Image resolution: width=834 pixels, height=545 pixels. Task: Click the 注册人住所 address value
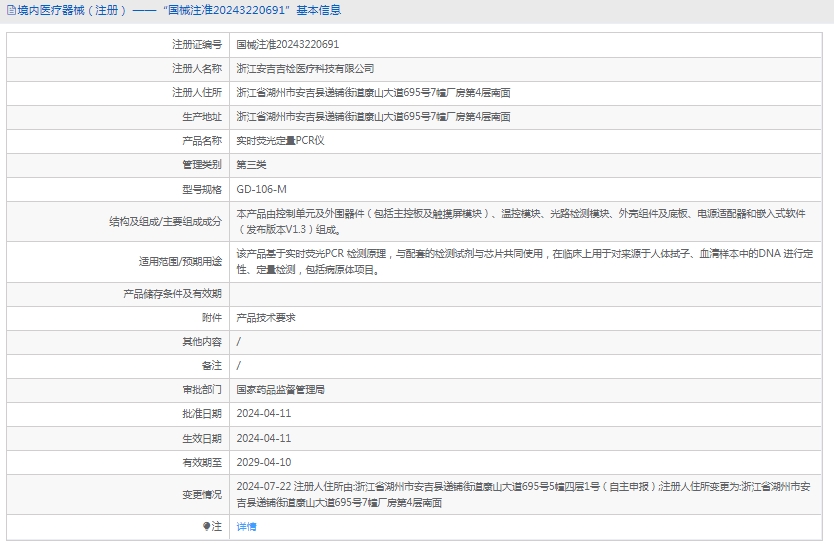click(373, 93)
